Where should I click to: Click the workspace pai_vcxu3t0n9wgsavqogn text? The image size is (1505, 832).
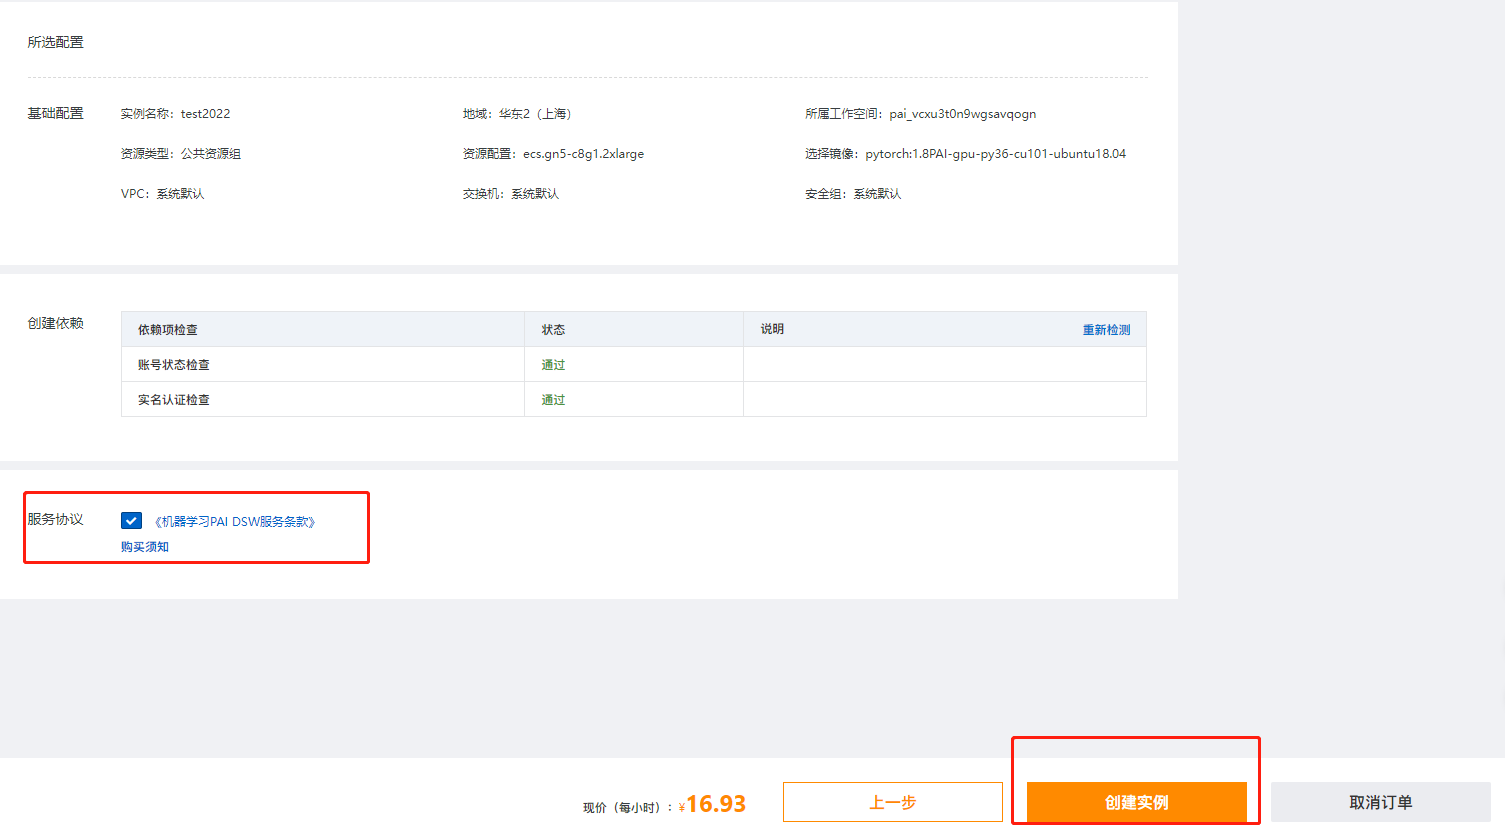tap(962, 114)
